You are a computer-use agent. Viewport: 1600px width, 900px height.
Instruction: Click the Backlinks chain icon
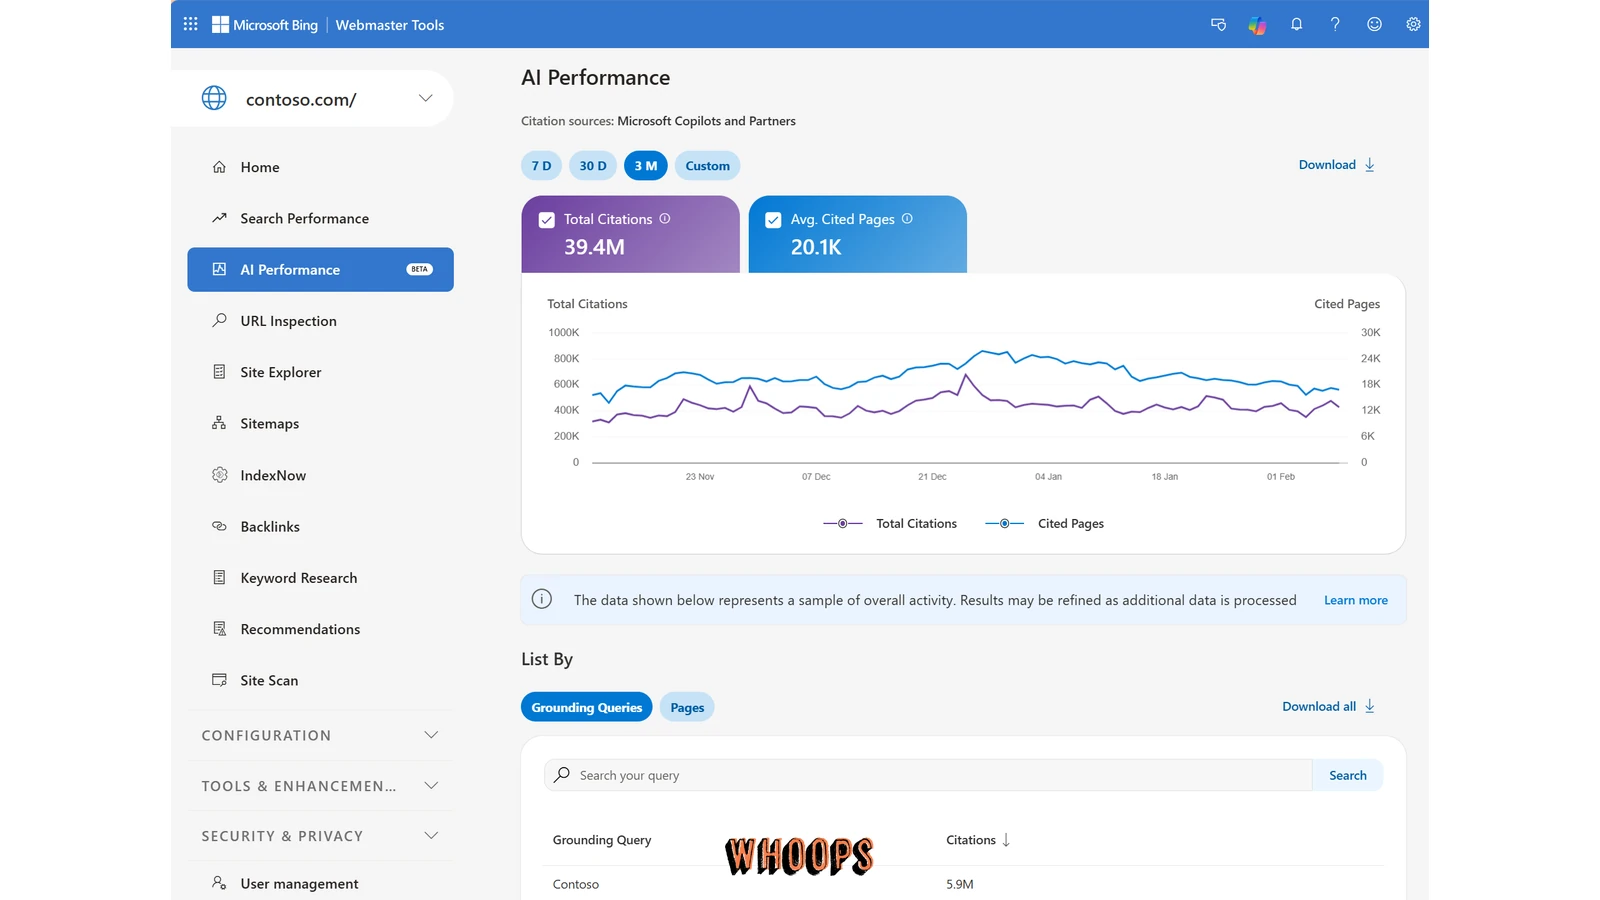(x=219, y=526)
